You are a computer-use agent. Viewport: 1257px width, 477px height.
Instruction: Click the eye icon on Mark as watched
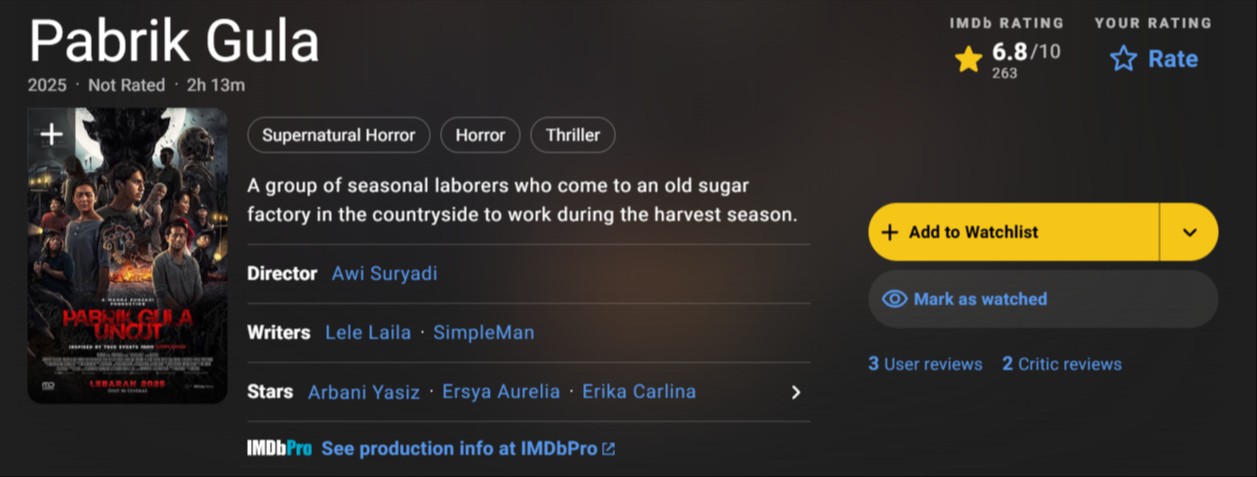pos(894,299)
